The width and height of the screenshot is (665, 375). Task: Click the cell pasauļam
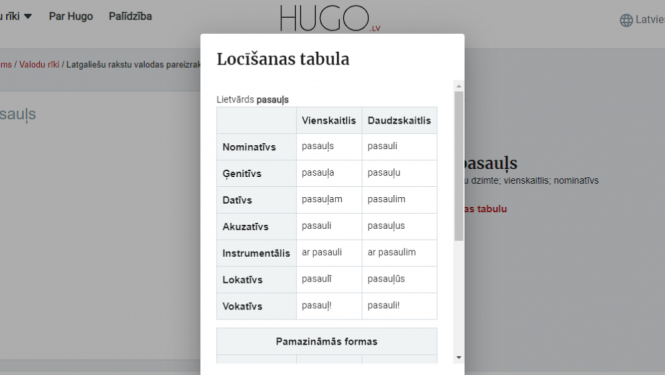pyautogui.click(x=329, y=200)
